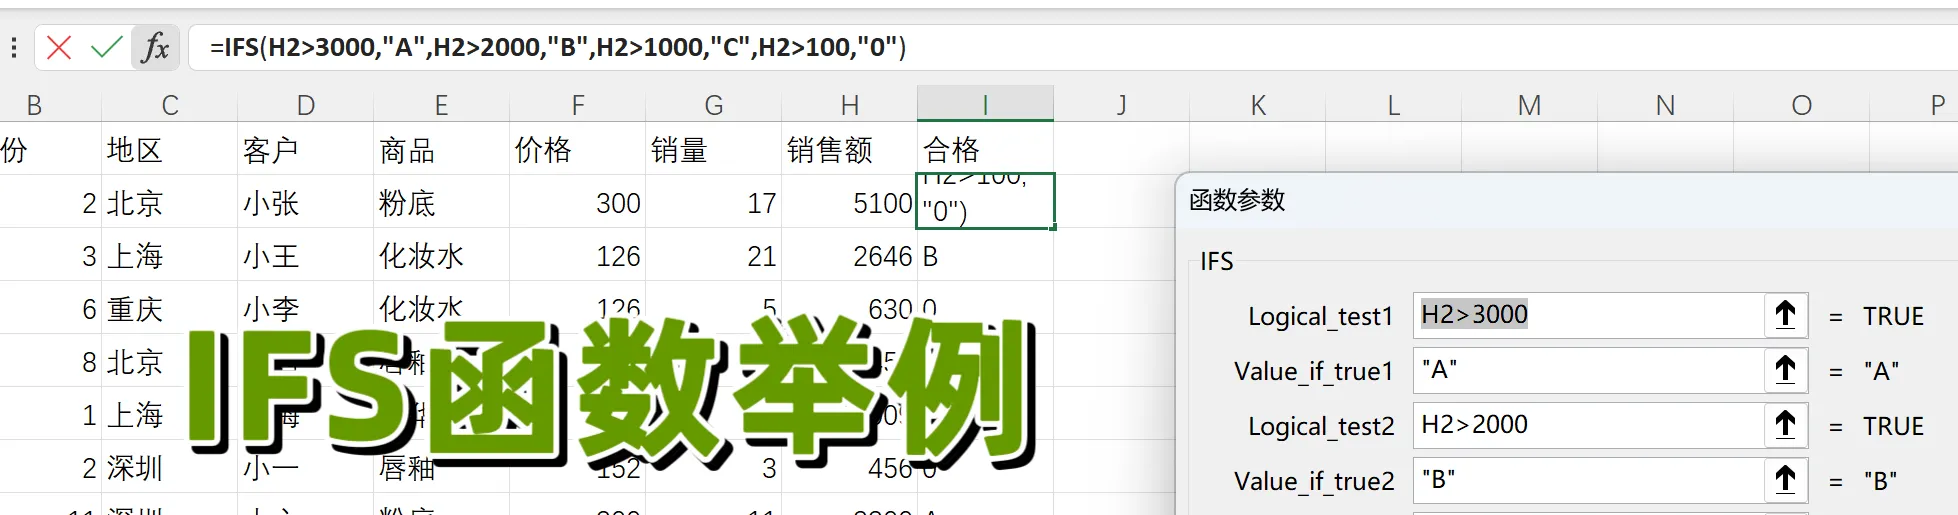Collapse dialog via Logical_test2 range arrow
The height and width of the screenshot is (515, 1958).
(x=1786, y=425)
